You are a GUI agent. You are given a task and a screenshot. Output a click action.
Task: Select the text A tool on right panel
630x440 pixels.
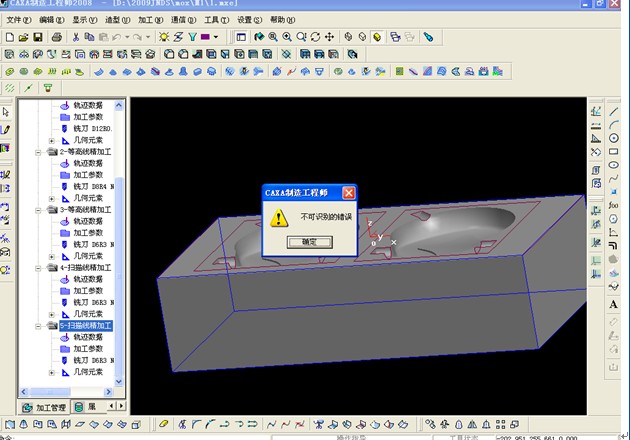614,304
